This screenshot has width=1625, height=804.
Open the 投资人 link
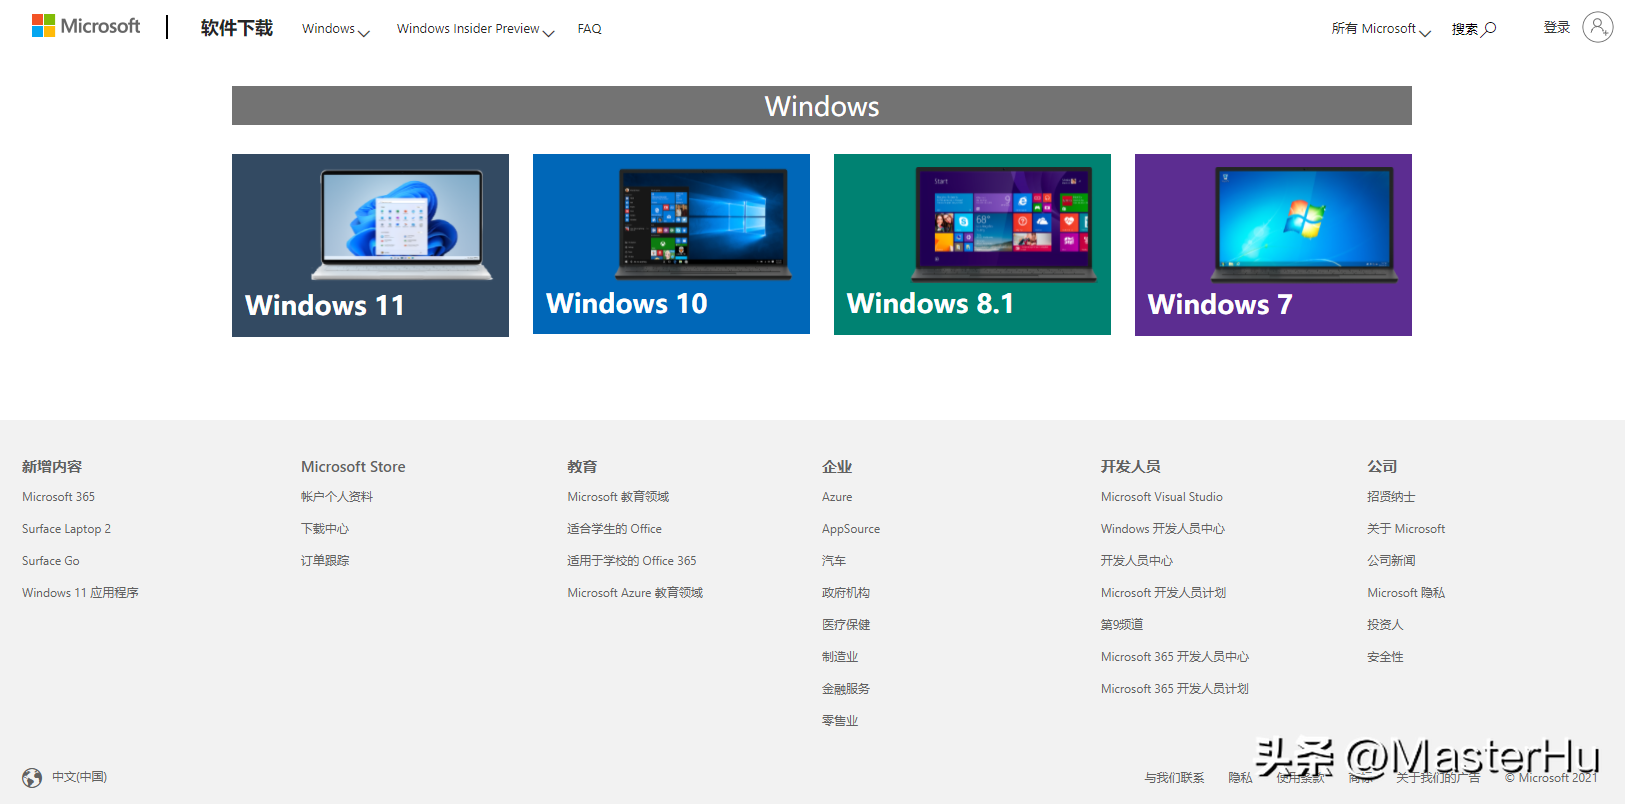(x=1385, y=625)
